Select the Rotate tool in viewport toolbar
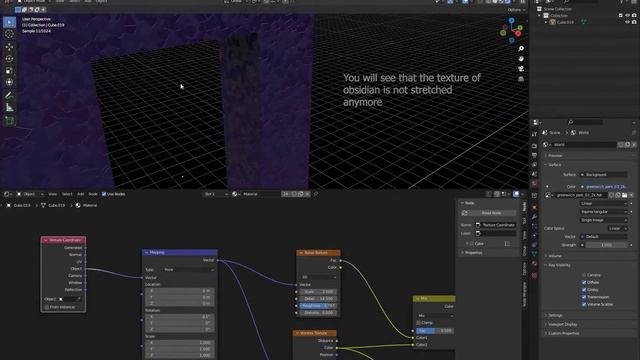The width and height of the screenshot is (640, 360). (9, 59)
